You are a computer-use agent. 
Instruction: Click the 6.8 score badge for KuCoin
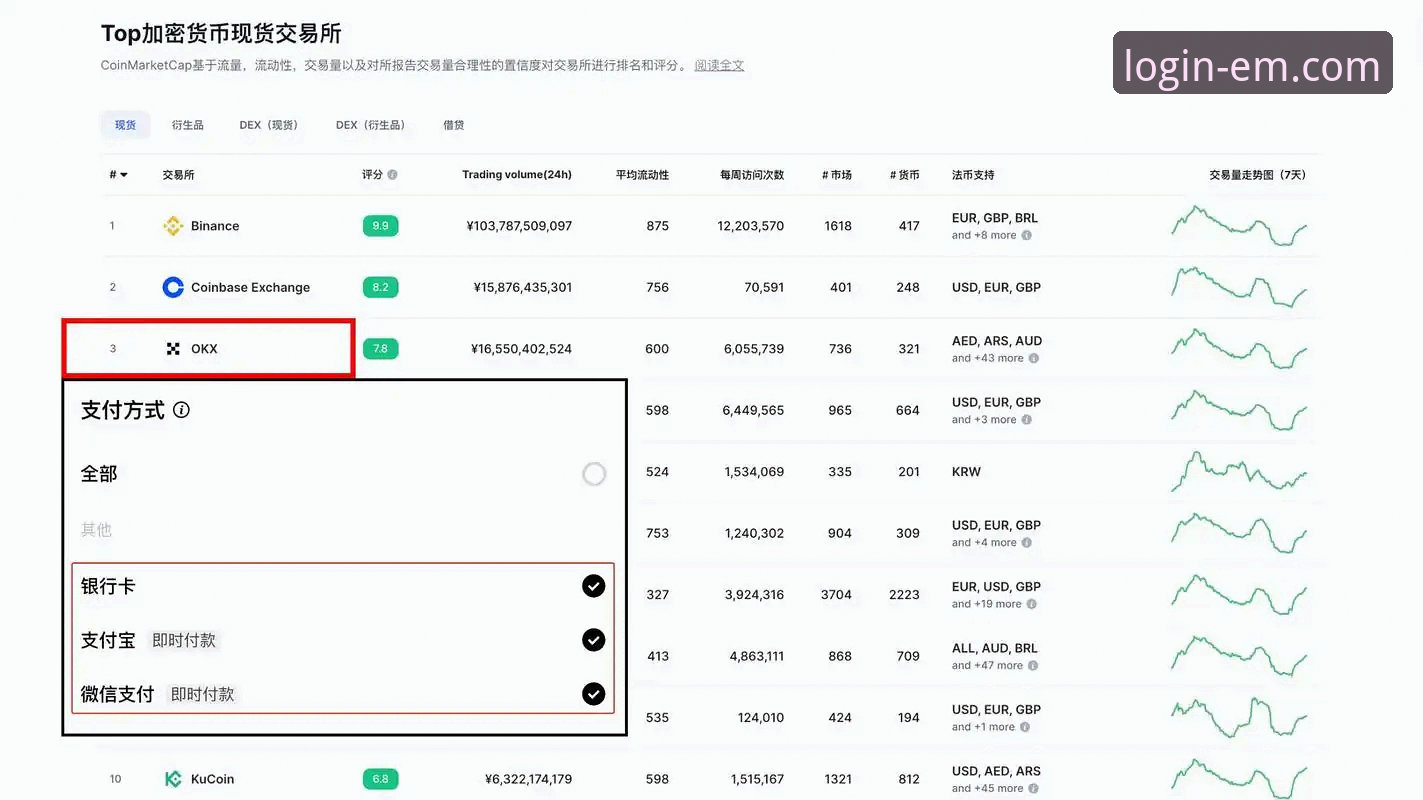pyautogui.click(x=380, y=779)
